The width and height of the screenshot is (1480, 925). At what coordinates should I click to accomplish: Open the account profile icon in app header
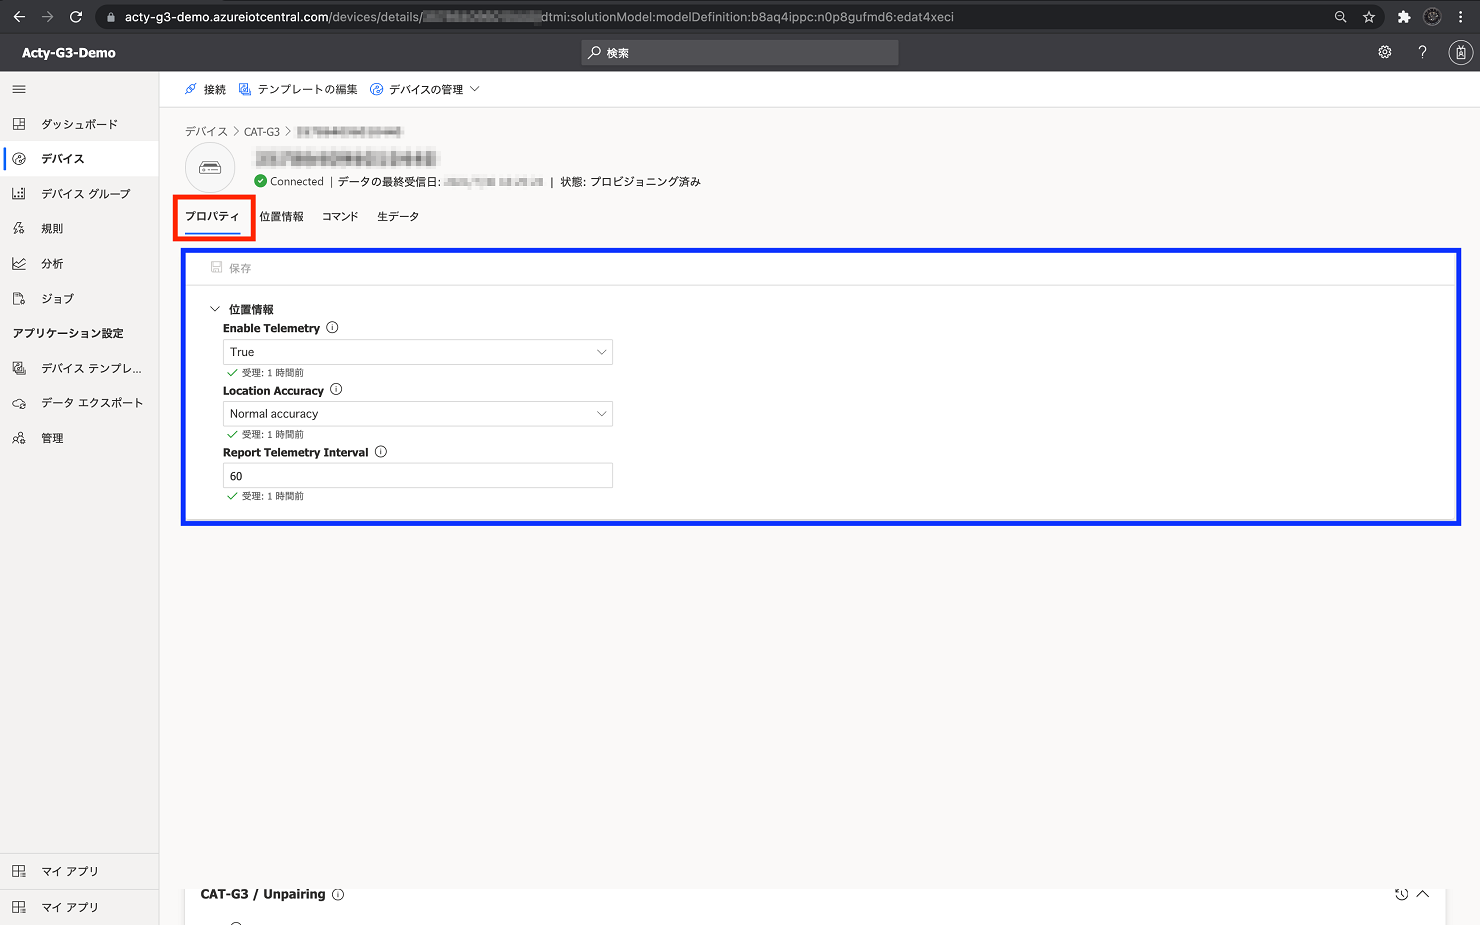point(1461,52)
